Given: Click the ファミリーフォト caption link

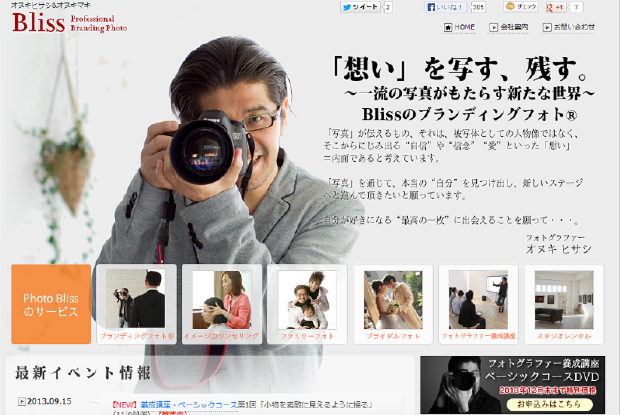Looking at the screenshot, I should [307, 336].
